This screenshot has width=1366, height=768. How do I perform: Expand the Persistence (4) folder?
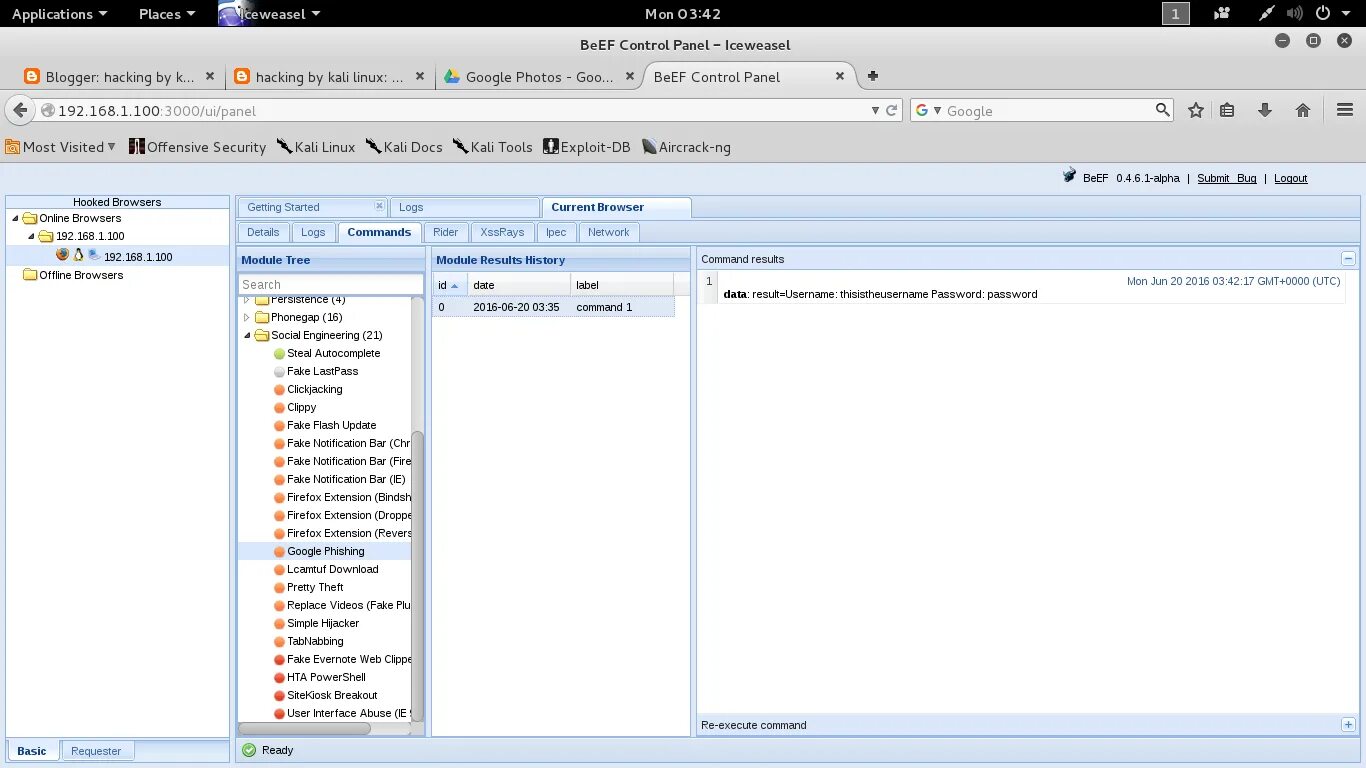247,300
